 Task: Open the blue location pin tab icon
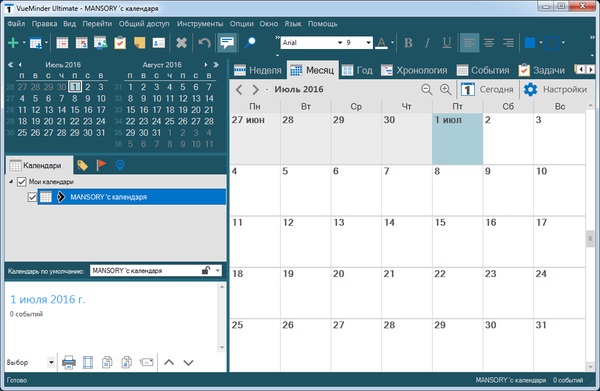coord(120,165)
